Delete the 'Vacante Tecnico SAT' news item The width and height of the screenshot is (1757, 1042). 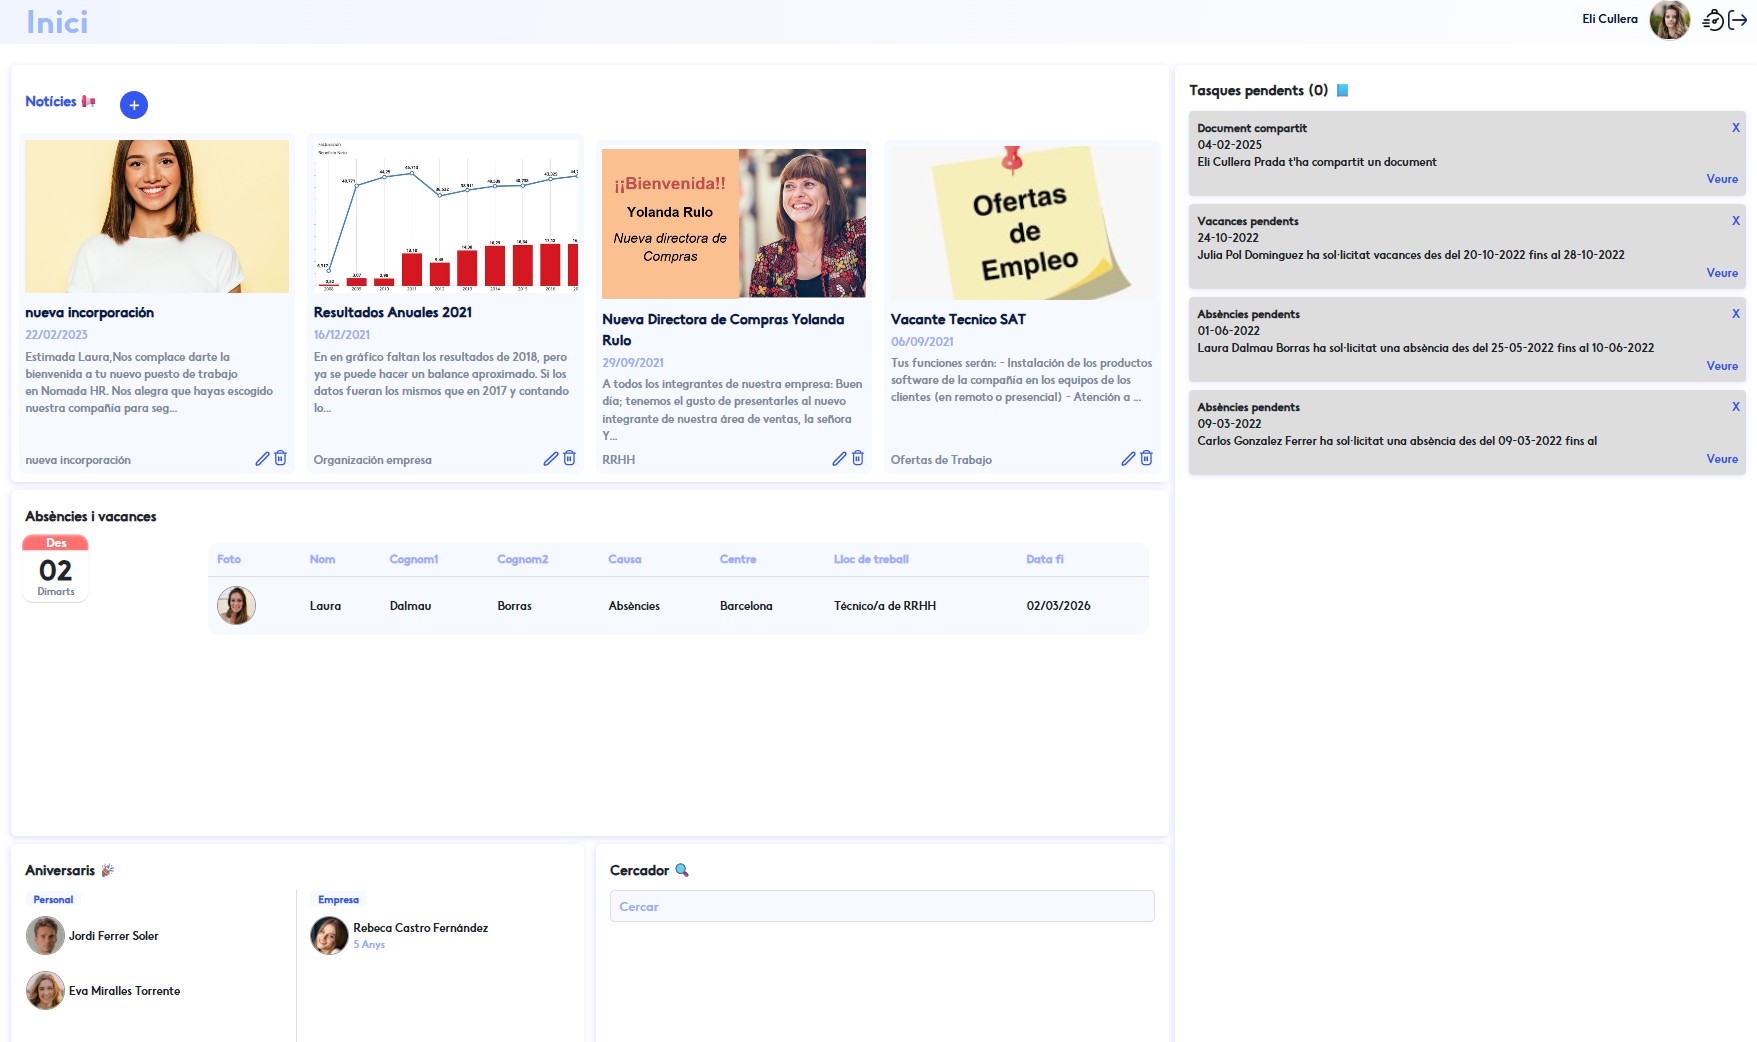click(x=1146, y=458)
